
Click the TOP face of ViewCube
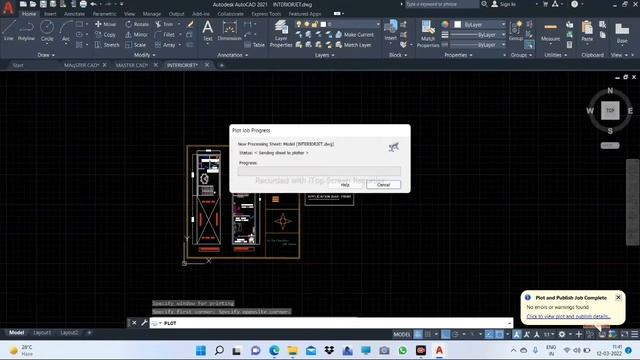pyautogui.click(x=610, y=110)
